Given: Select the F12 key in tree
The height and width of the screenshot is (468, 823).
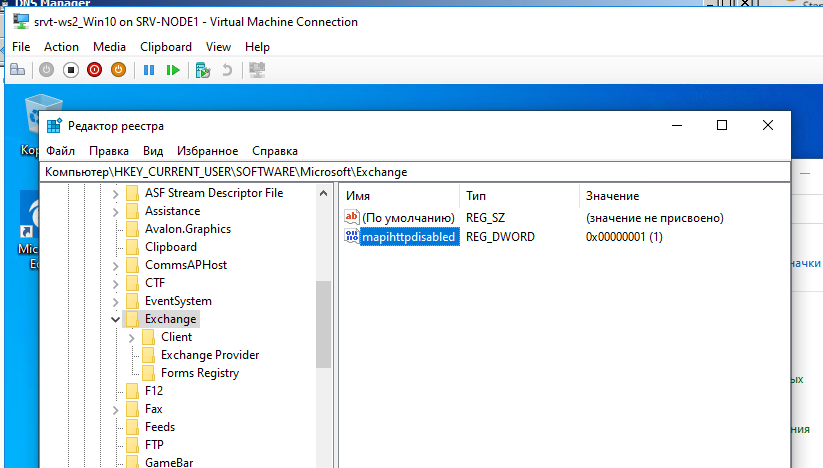Looking at the screenshot, I should [x=154, y=390].
